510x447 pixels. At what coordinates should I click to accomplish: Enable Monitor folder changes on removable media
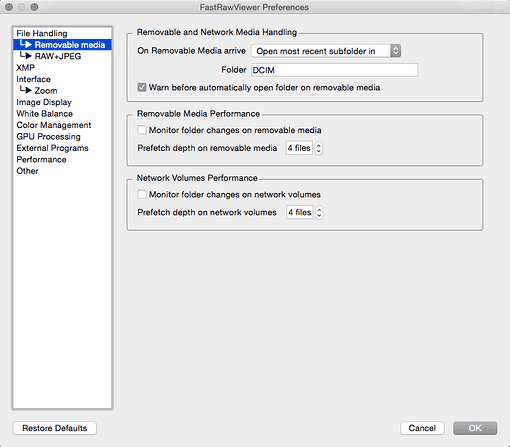pyautogui.click(x=142, y=130)
